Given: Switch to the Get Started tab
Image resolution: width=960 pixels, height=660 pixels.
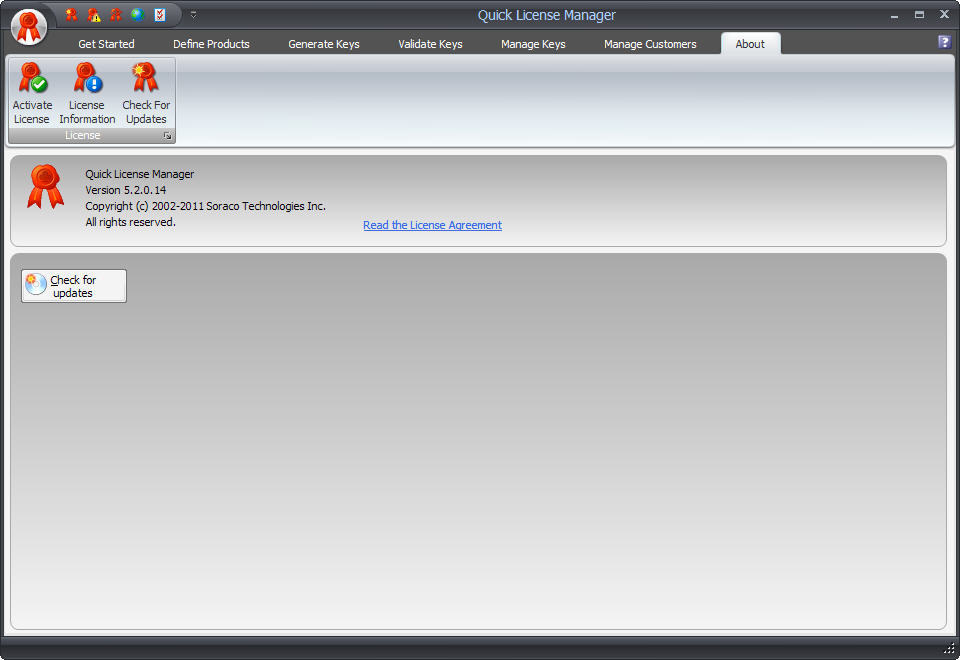Looking at the screenshot, I should 106,44.
